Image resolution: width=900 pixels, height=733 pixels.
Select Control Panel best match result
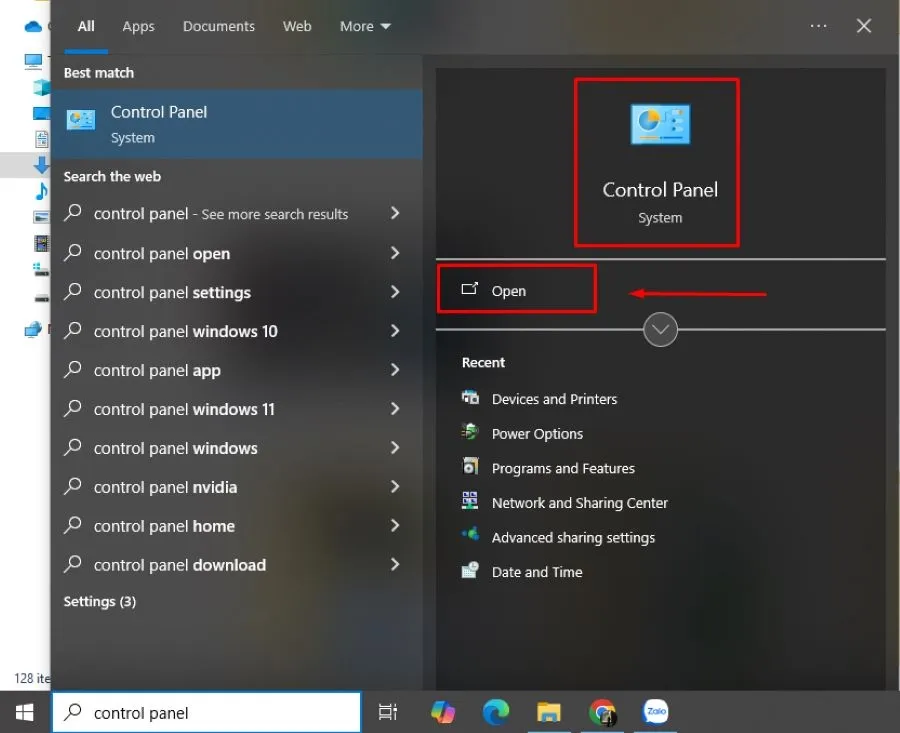(x=236, y=124)
